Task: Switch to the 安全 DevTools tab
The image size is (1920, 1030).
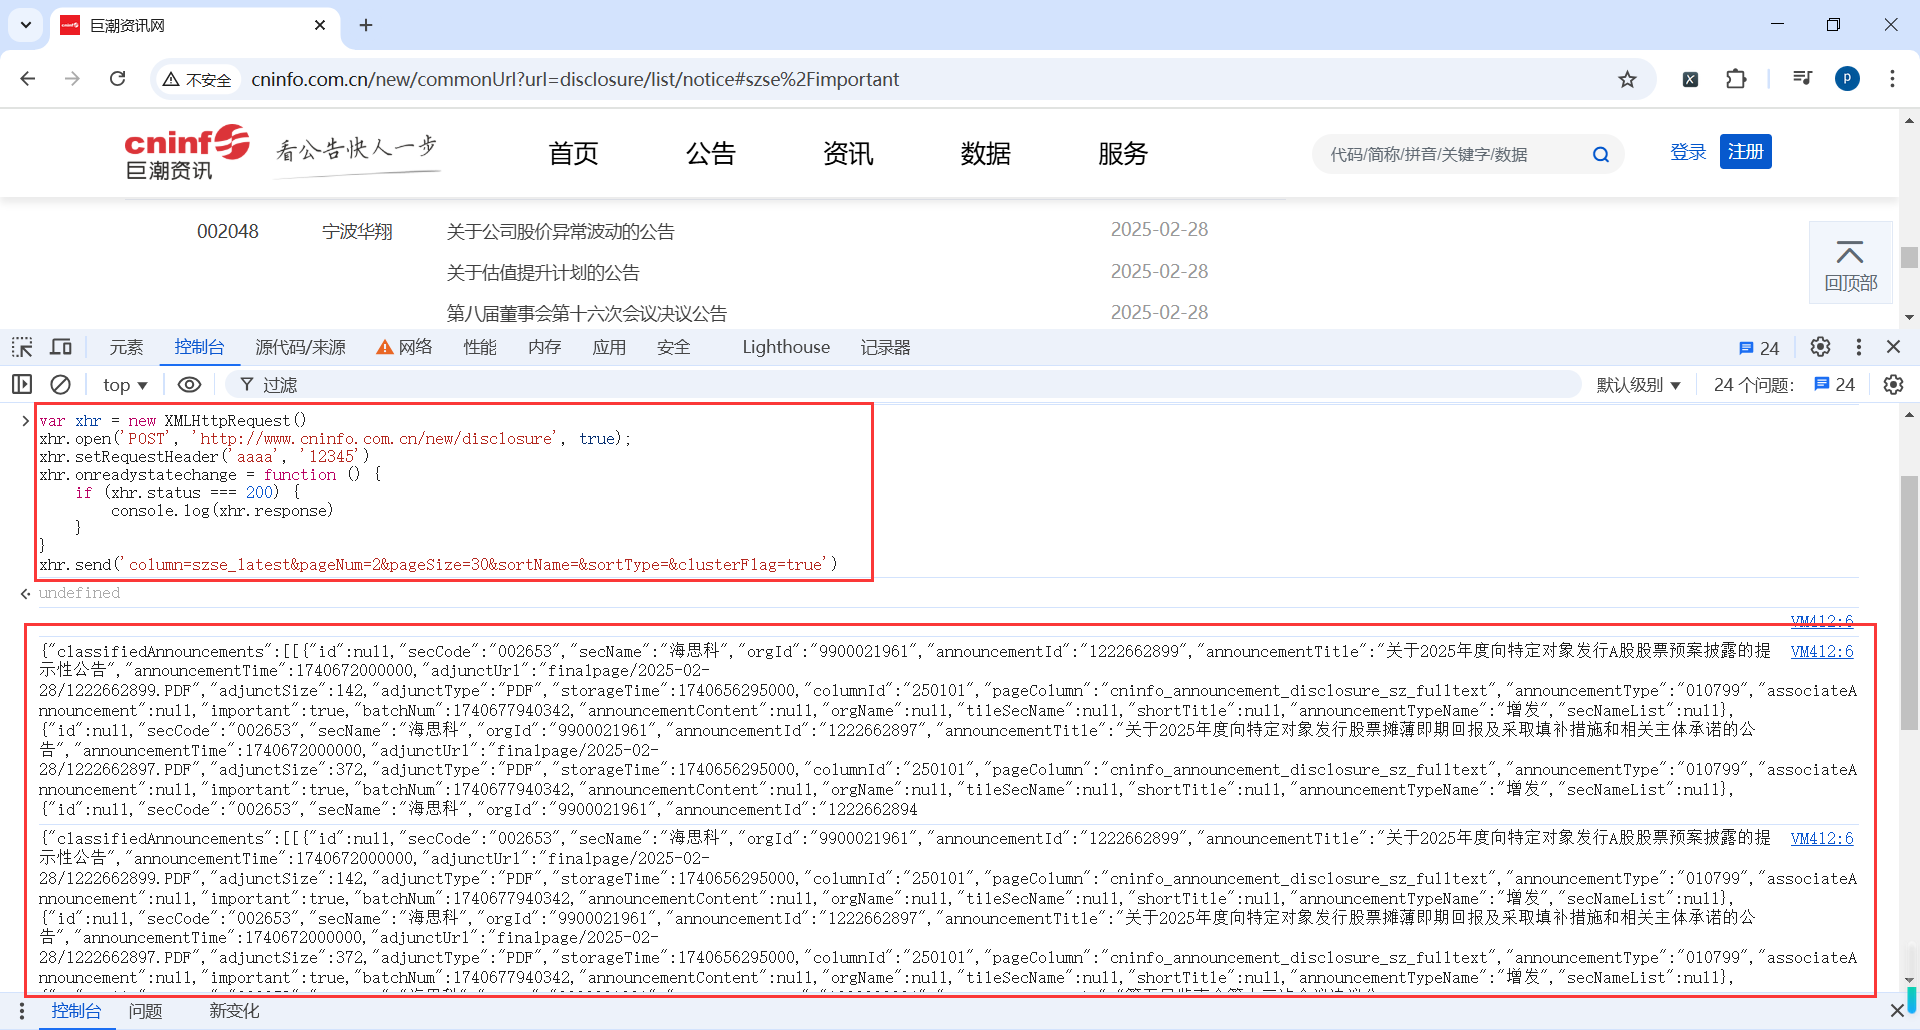Action: coord(674,347)
